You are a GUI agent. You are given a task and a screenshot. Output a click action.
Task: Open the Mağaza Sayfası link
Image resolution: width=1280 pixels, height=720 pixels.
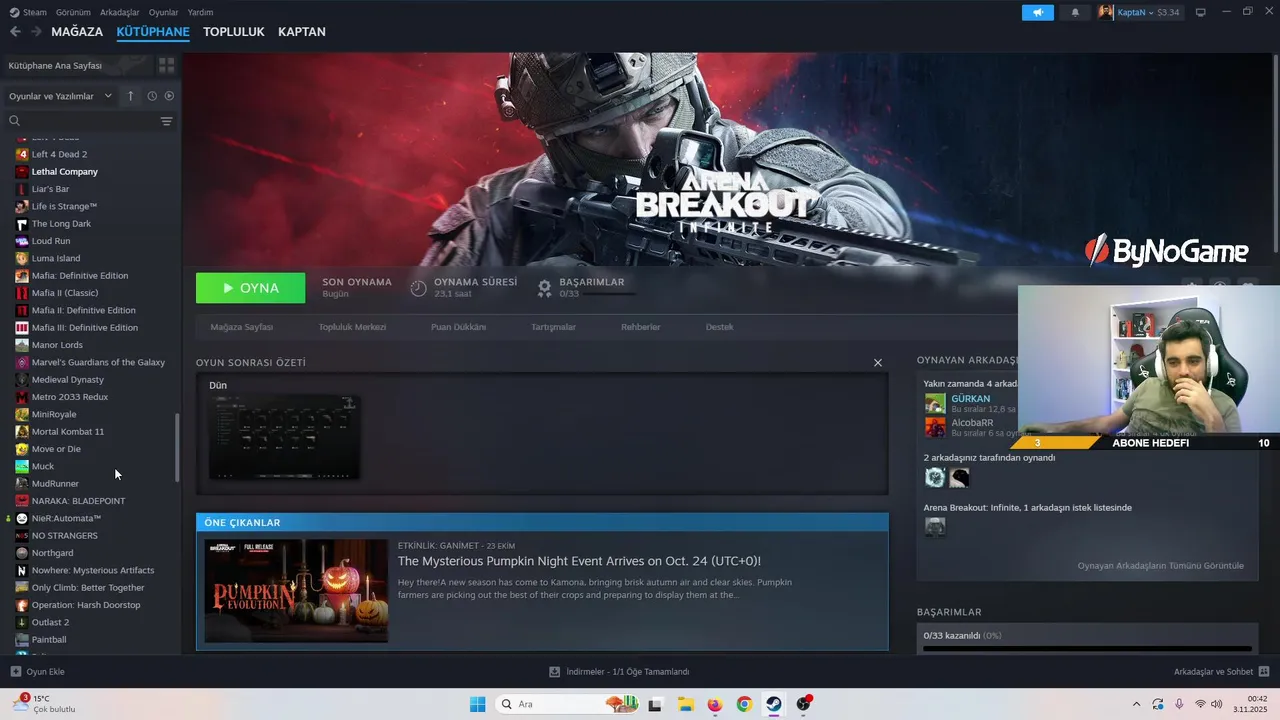pos(241,327)
